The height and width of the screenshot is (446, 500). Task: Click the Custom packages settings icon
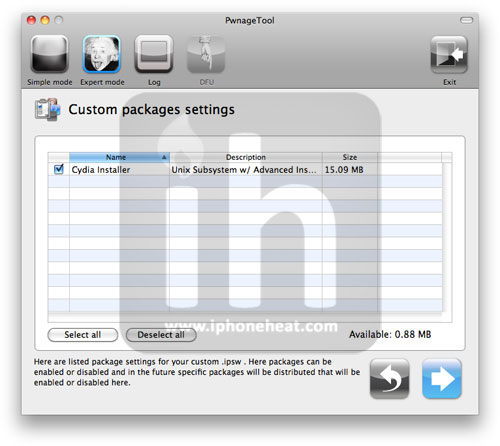click(x=48, y=109)
